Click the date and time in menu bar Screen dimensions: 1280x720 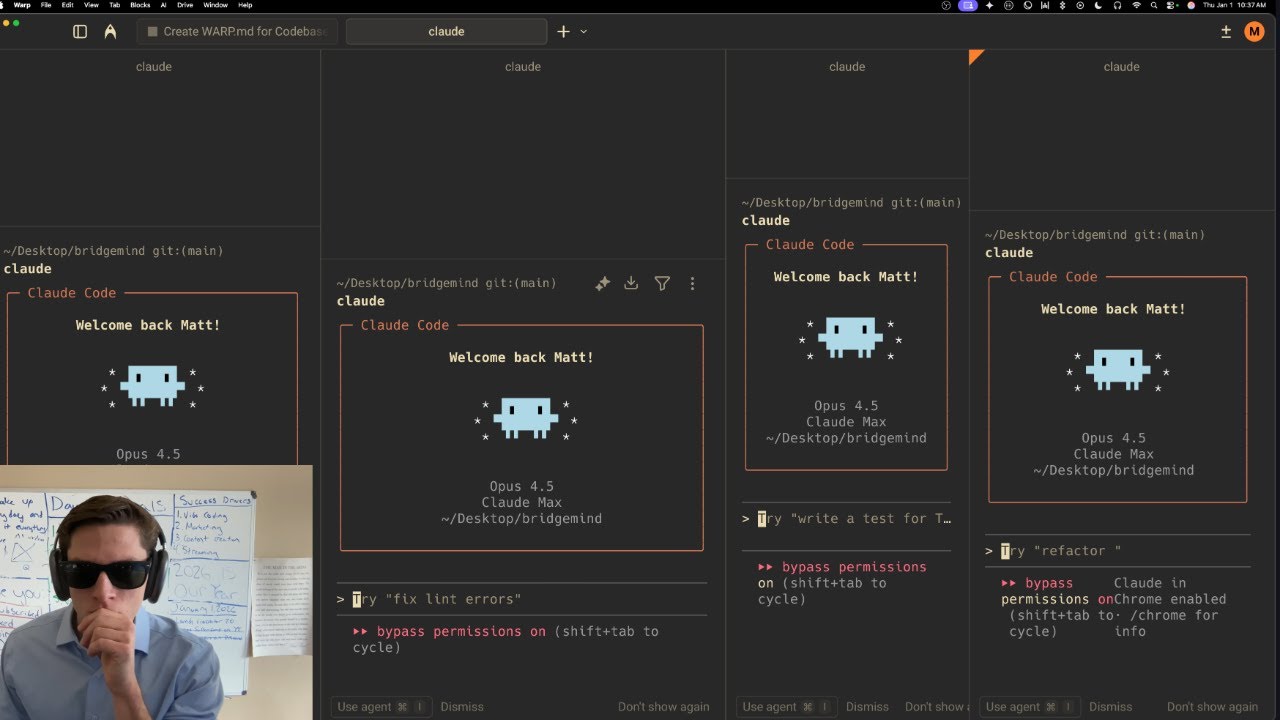pos(1234,5)
